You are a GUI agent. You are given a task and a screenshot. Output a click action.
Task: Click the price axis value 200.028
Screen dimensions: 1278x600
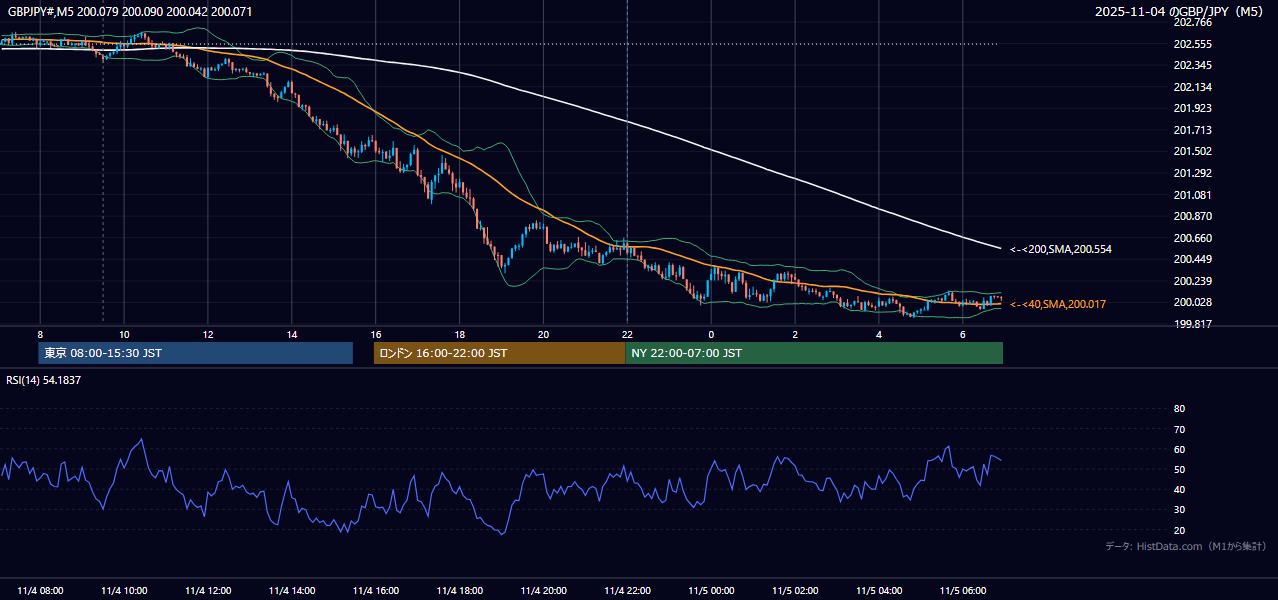pos(1192,302)
